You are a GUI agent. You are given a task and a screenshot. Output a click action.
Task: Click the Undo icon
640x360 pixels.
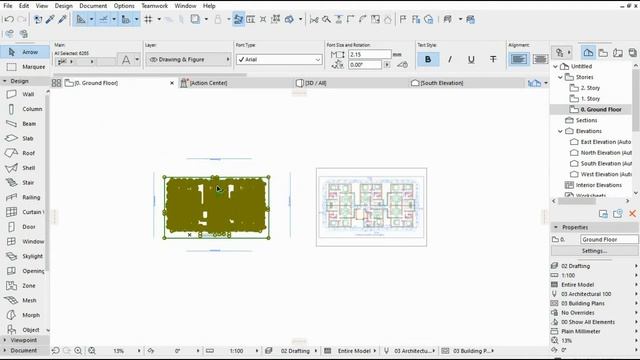[9, 19]
